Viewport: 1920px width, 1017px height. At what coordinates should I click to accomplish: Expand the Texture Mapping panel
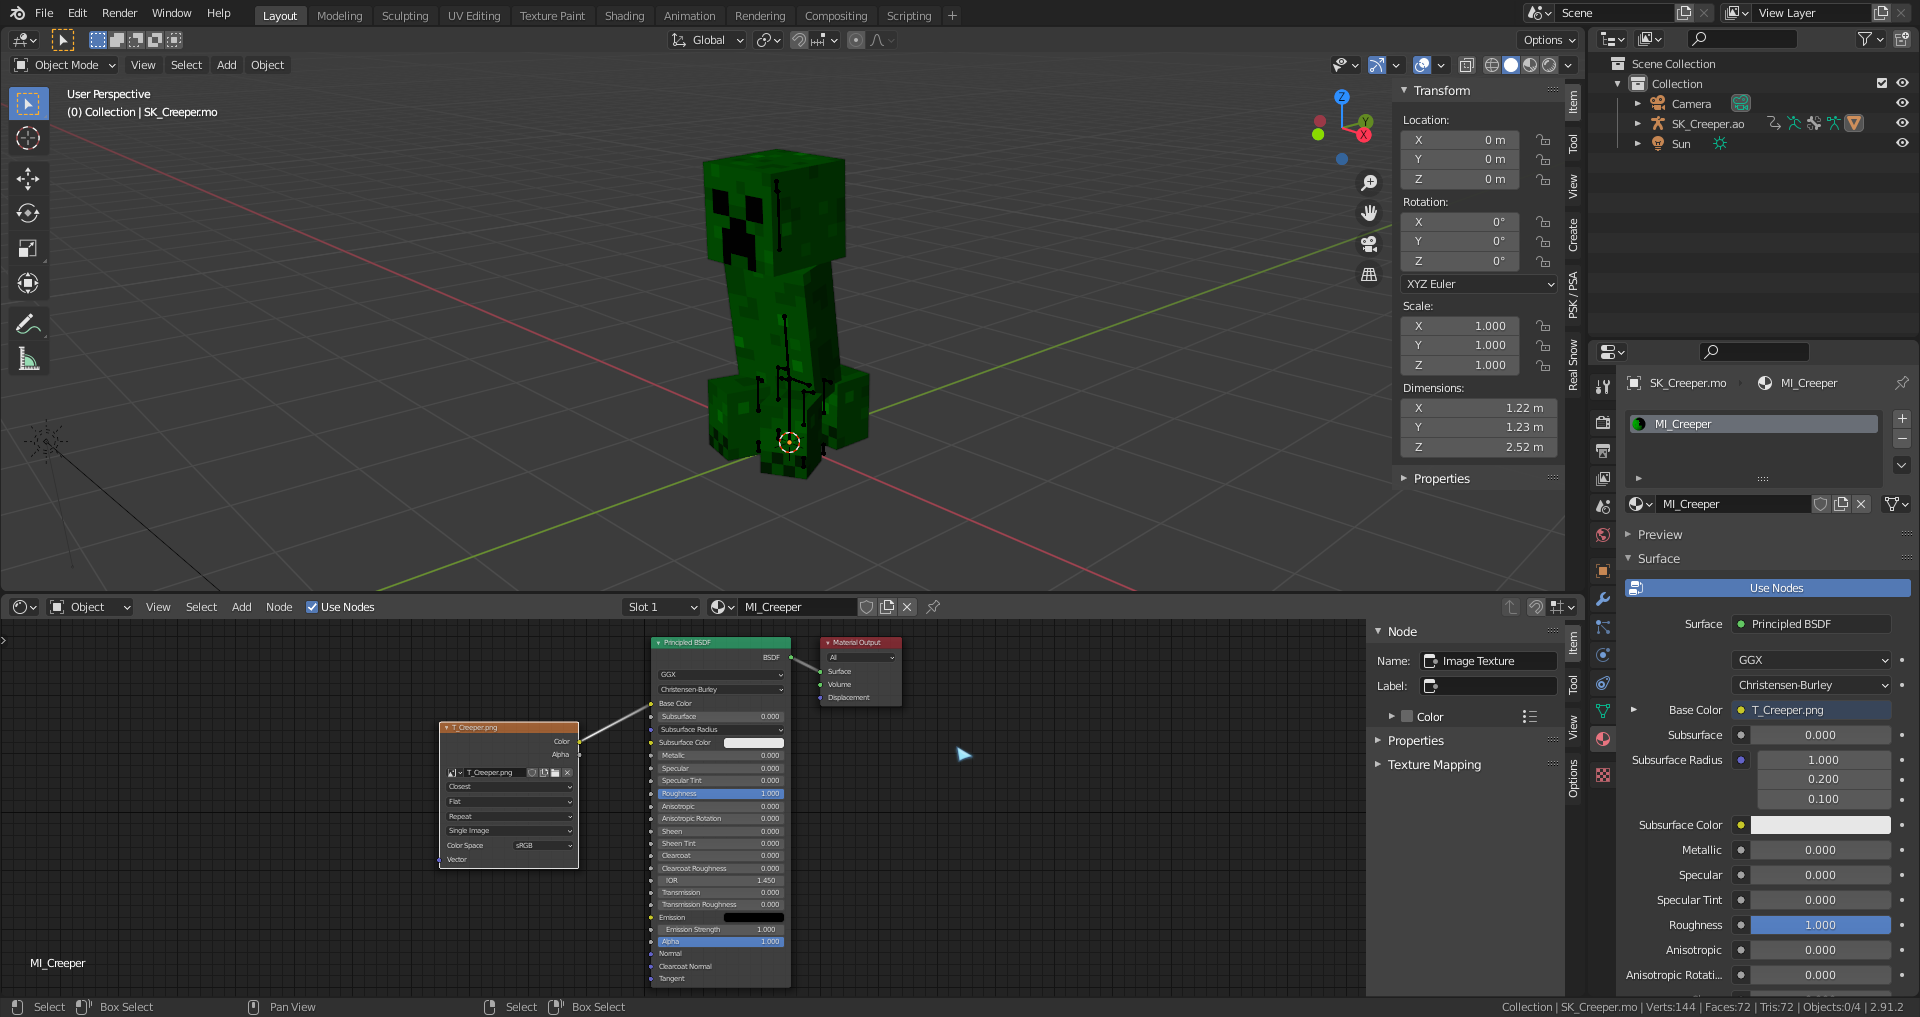coord(1433,765)
